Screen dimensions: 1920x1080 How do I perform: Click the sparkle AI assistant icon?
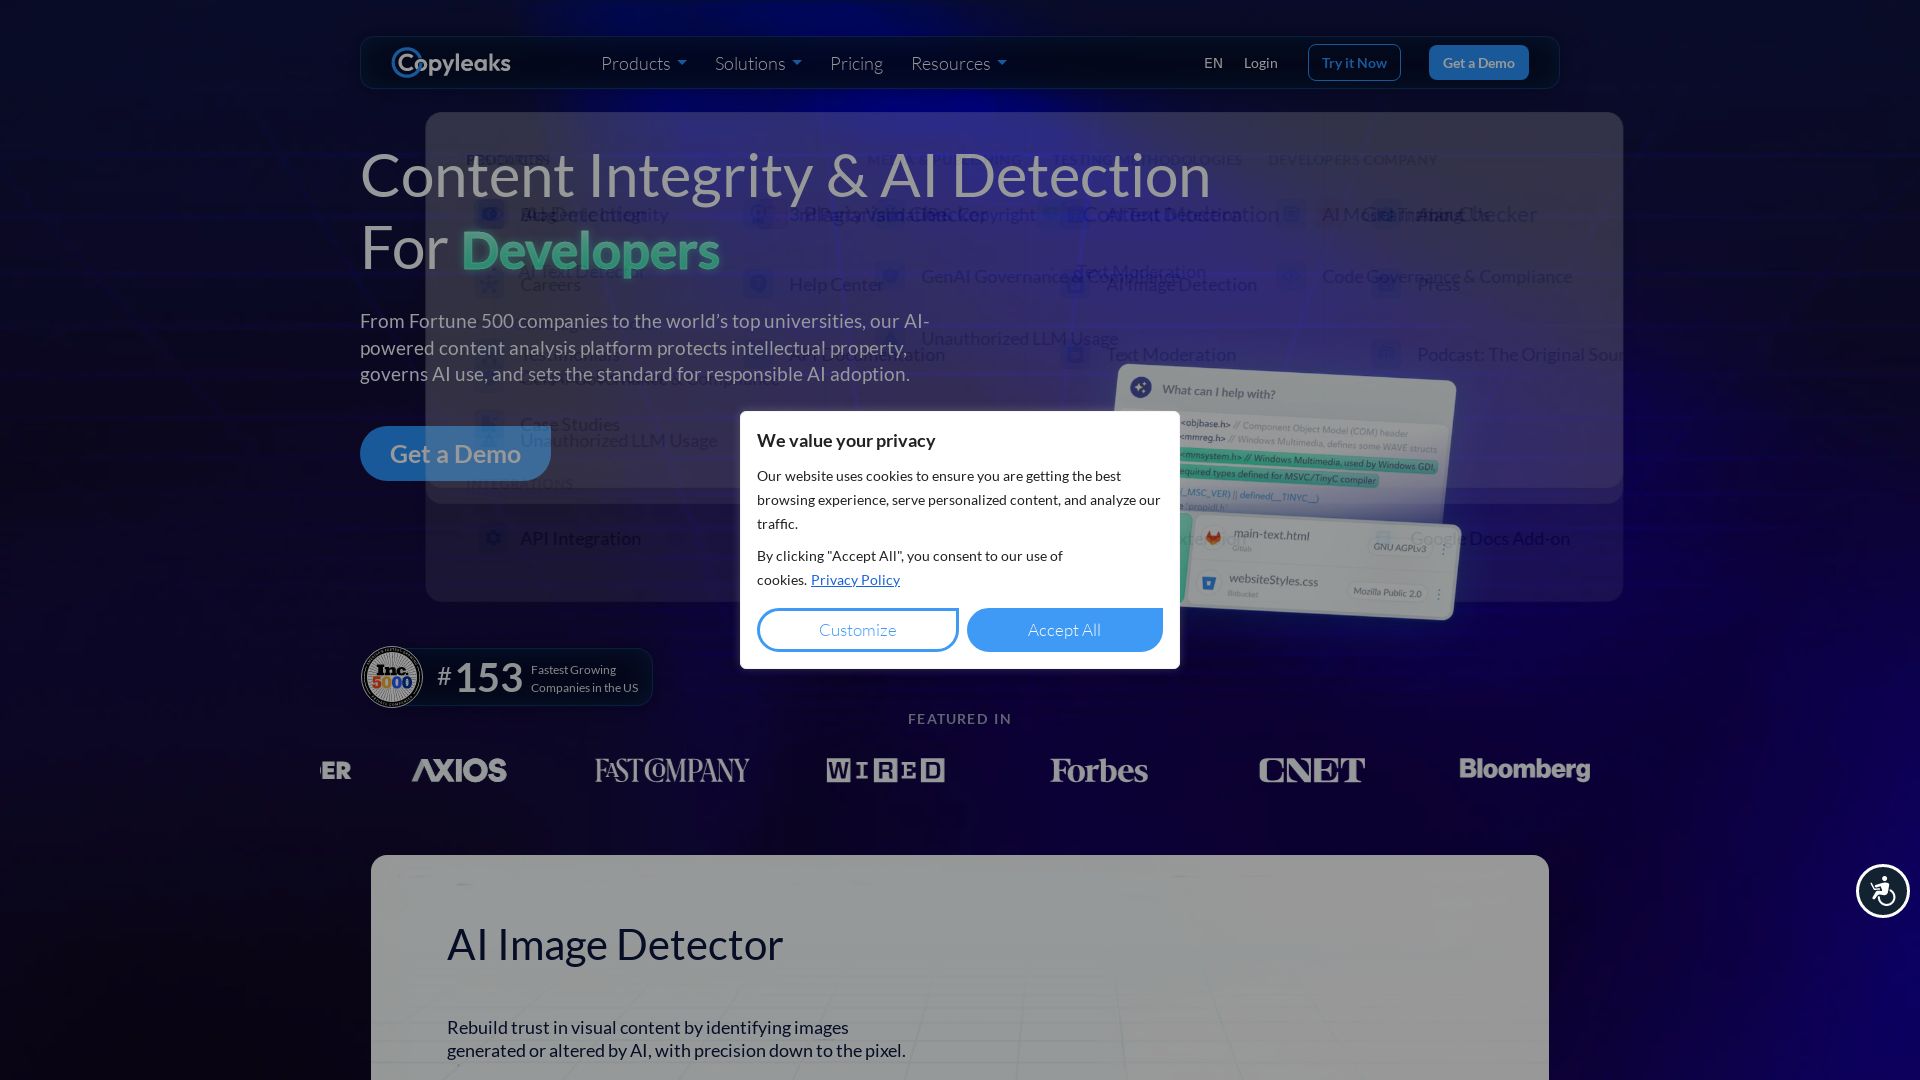(x=1140, y=388)
